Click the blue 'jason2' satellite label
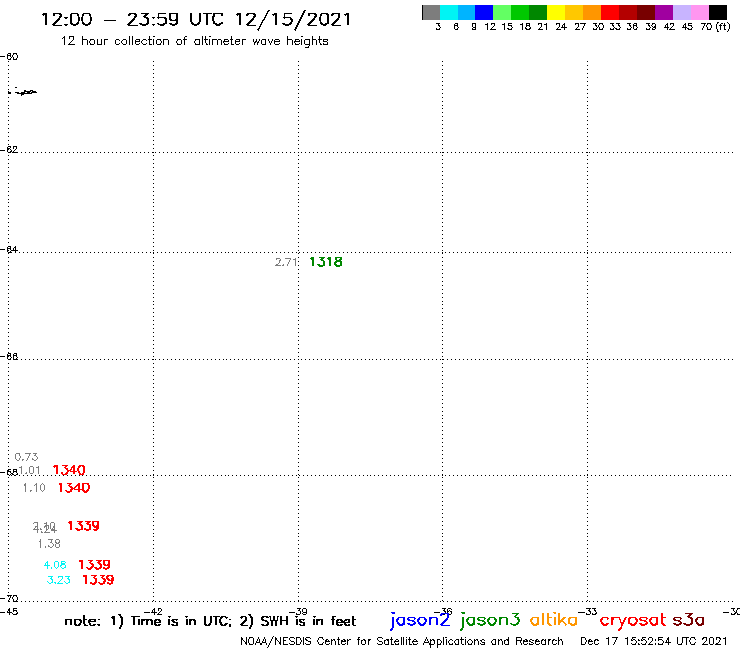 [420, 620]
